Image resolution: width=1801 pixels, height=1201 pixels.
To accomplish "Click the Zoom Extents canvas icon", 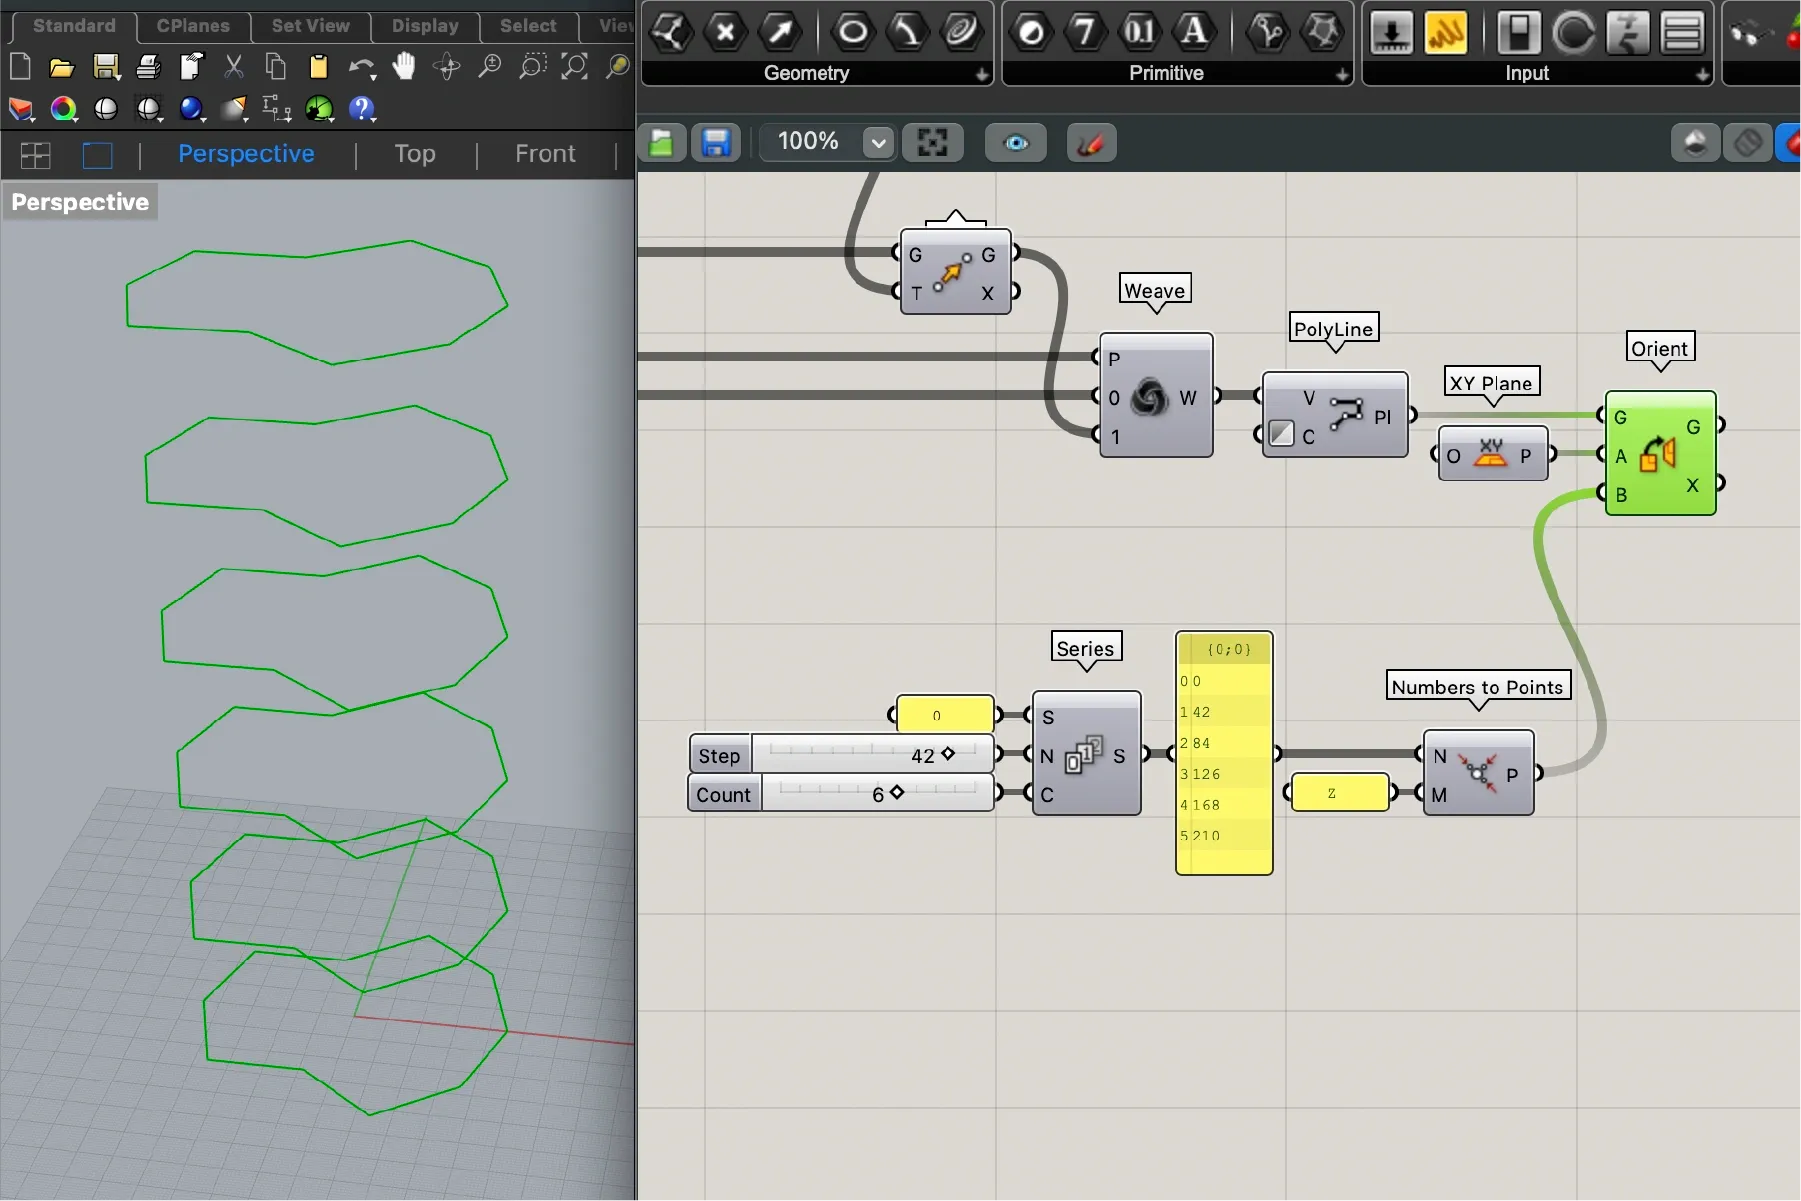I will pos(932,143).
